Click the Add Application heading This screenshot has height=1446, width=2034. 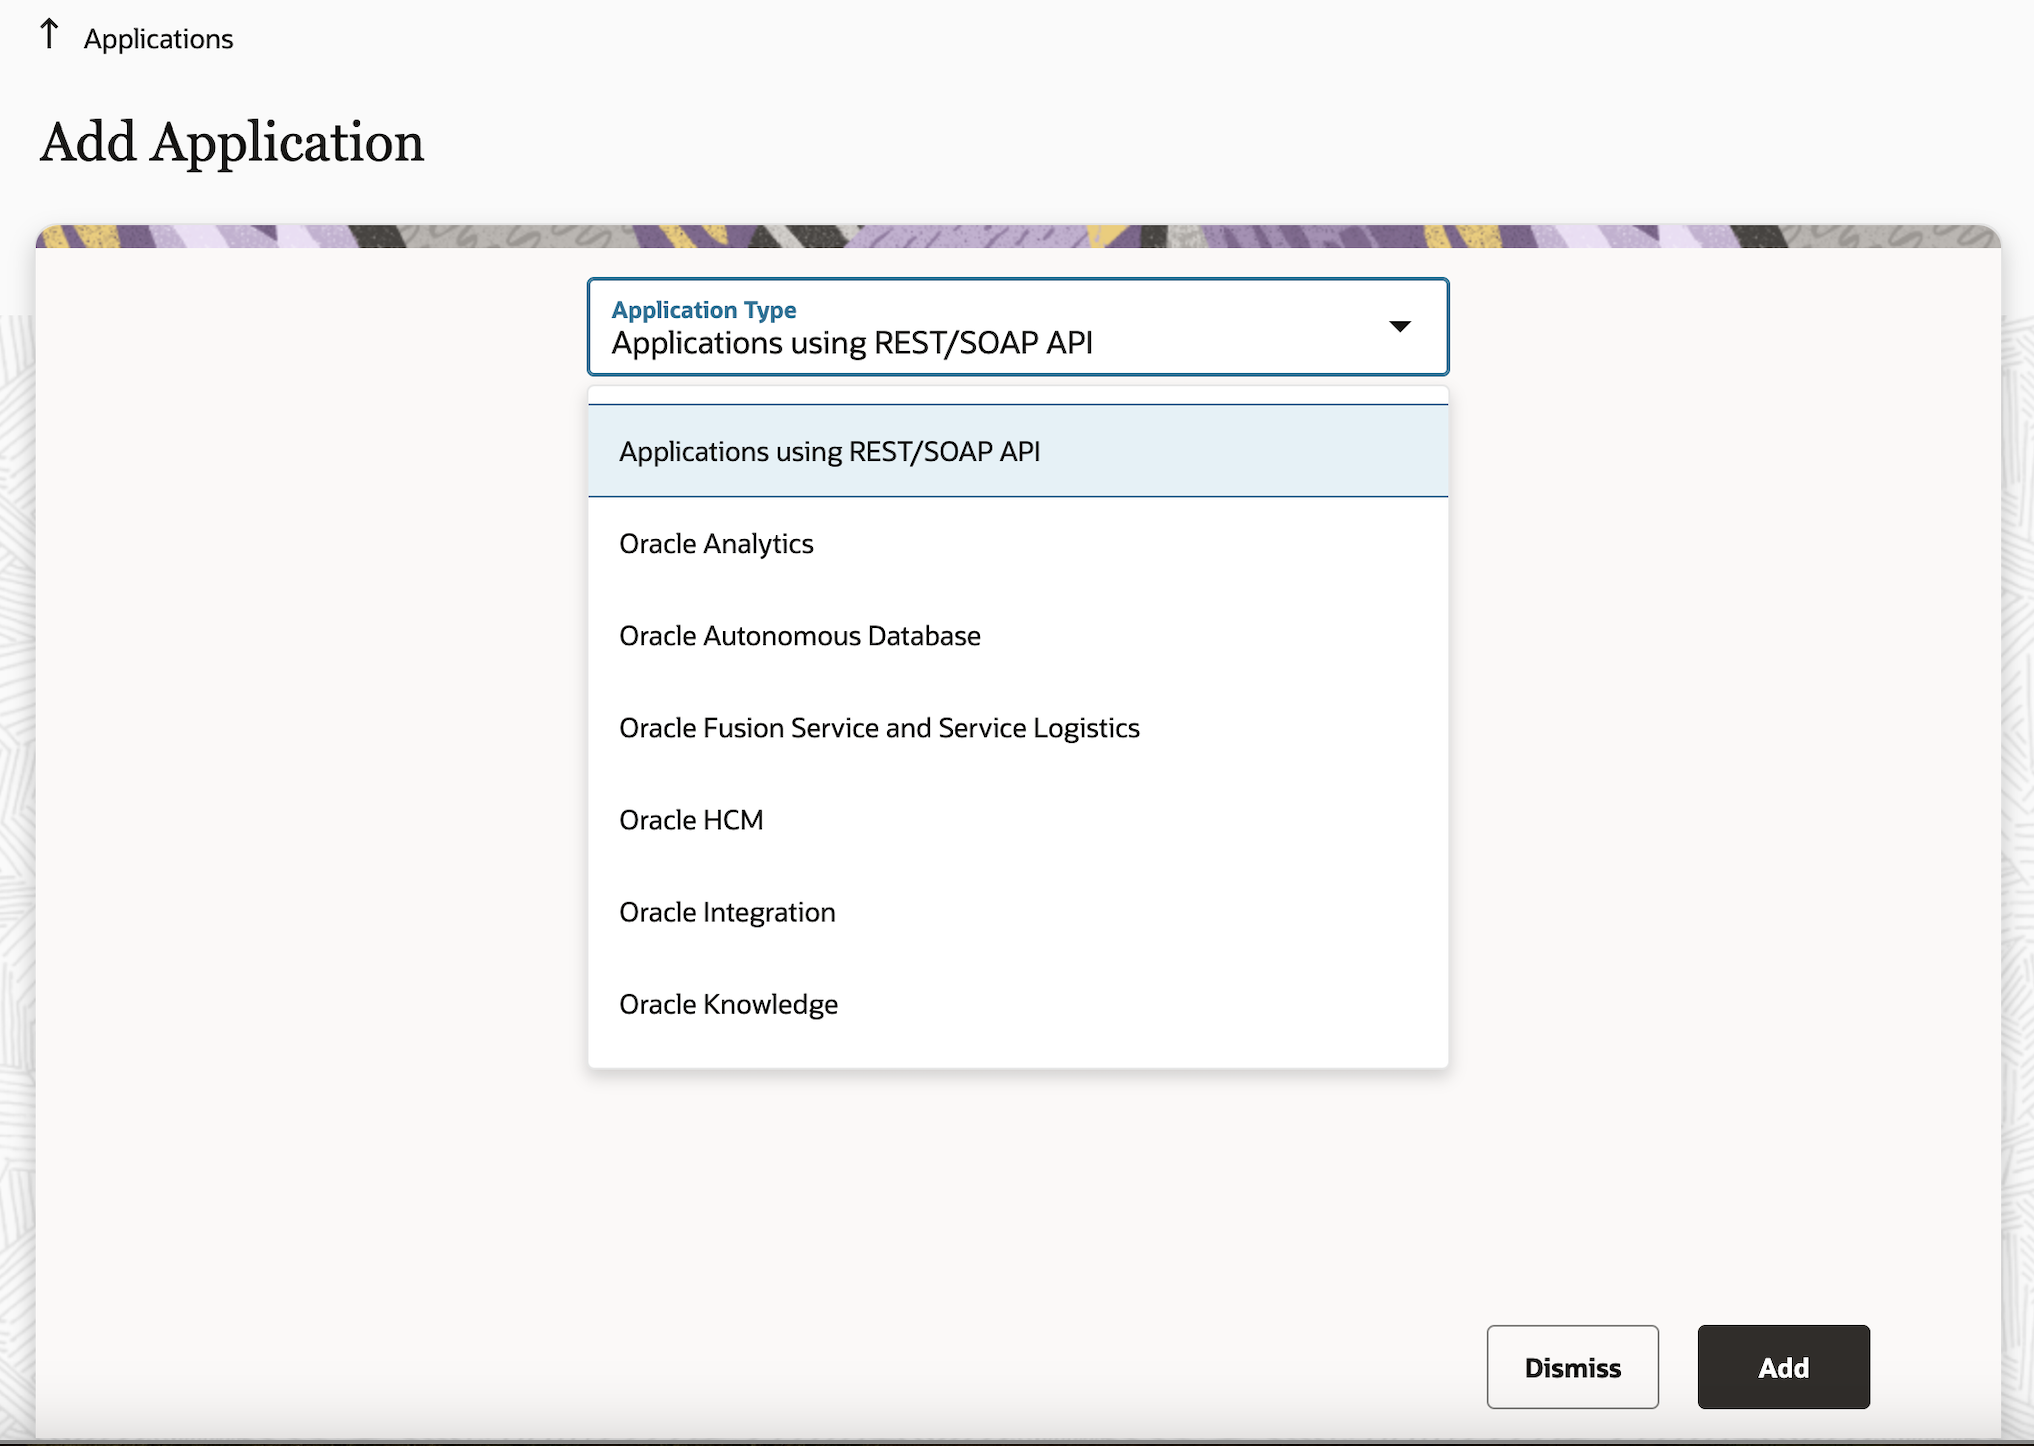232,142
